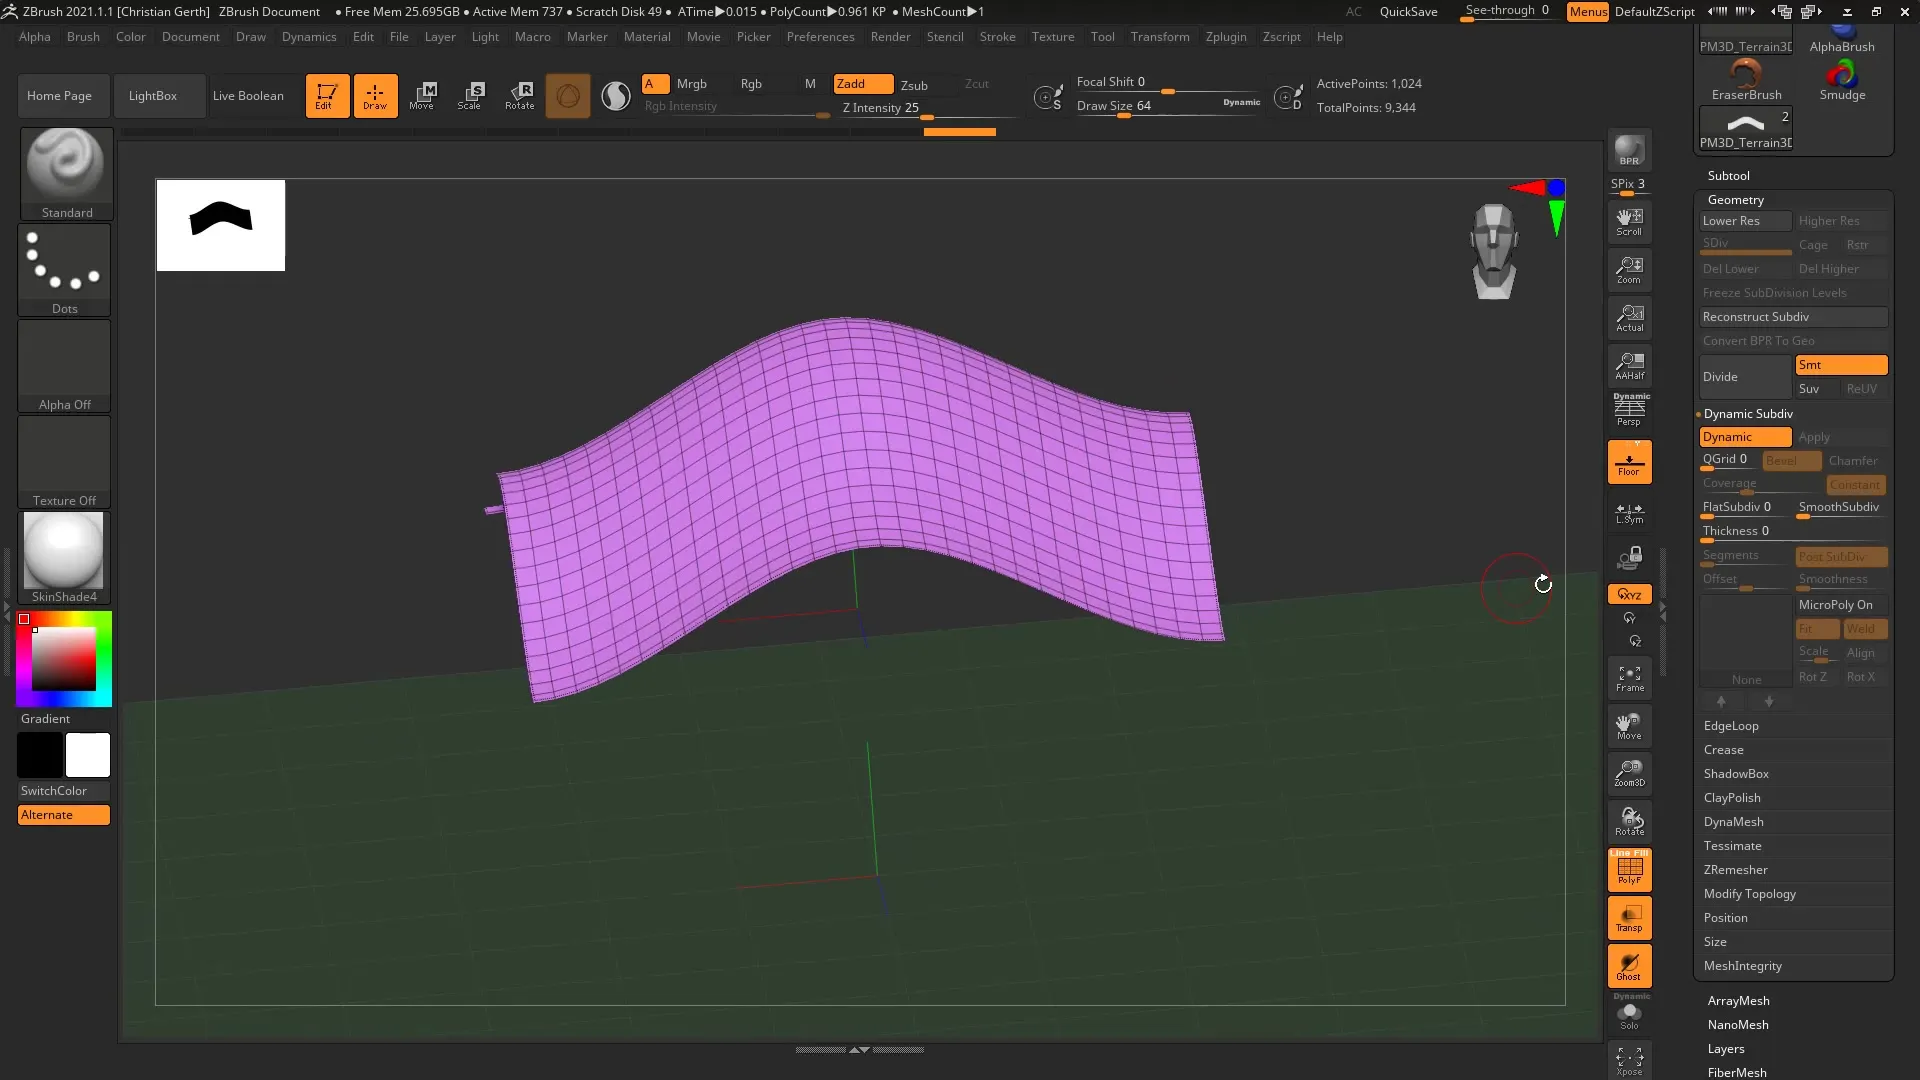
Task: Expand the Subtool section
Action: (1729, 175)
